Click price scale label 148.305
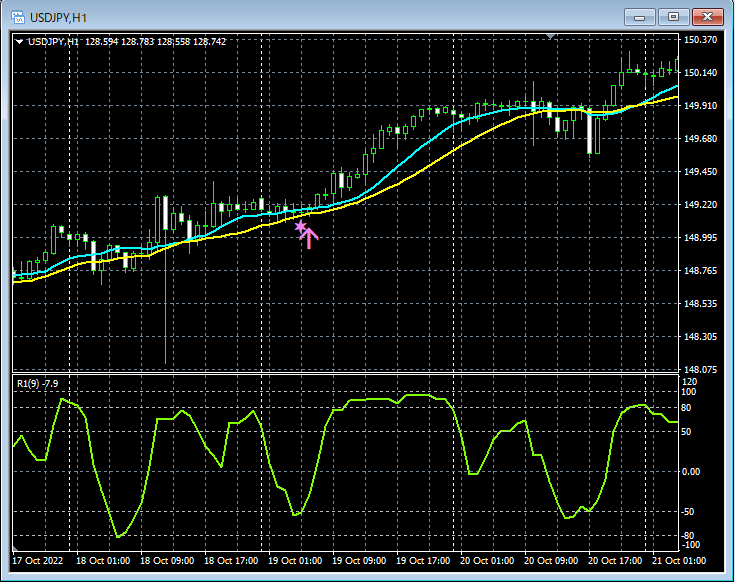 (x=700, y=337)
